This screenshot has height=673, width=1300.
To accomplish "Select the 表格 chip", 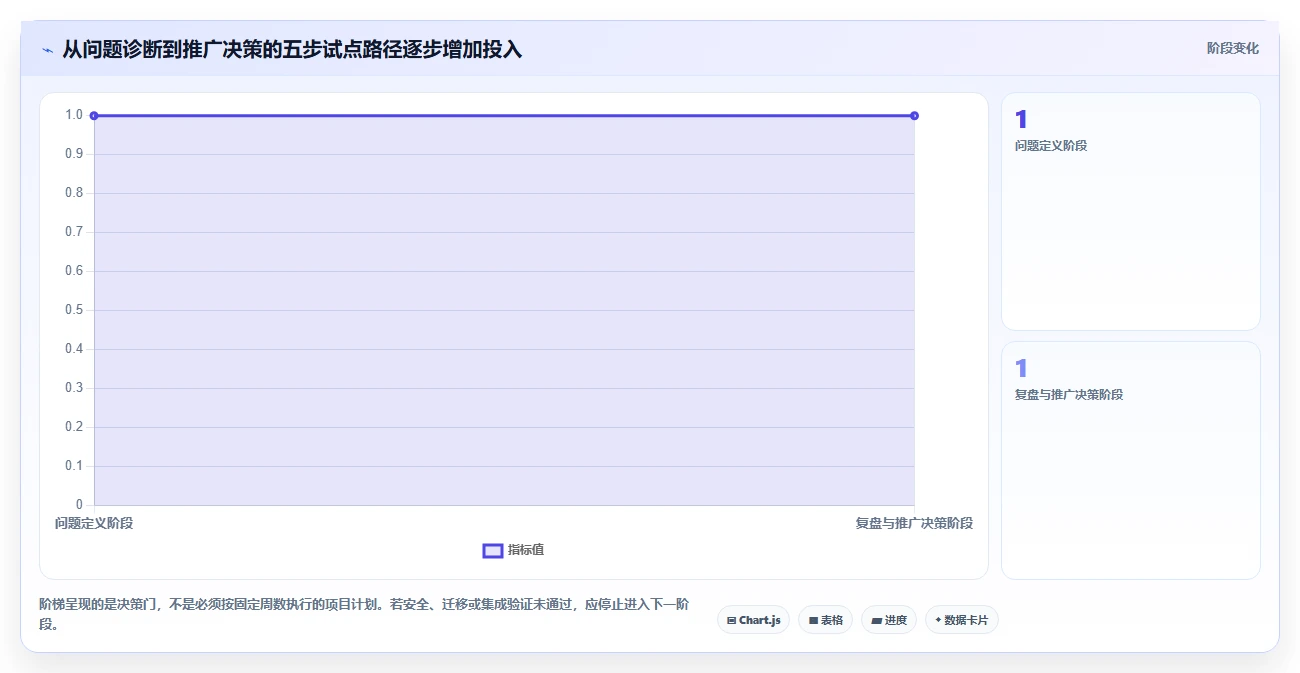I will tap(825, 620).
